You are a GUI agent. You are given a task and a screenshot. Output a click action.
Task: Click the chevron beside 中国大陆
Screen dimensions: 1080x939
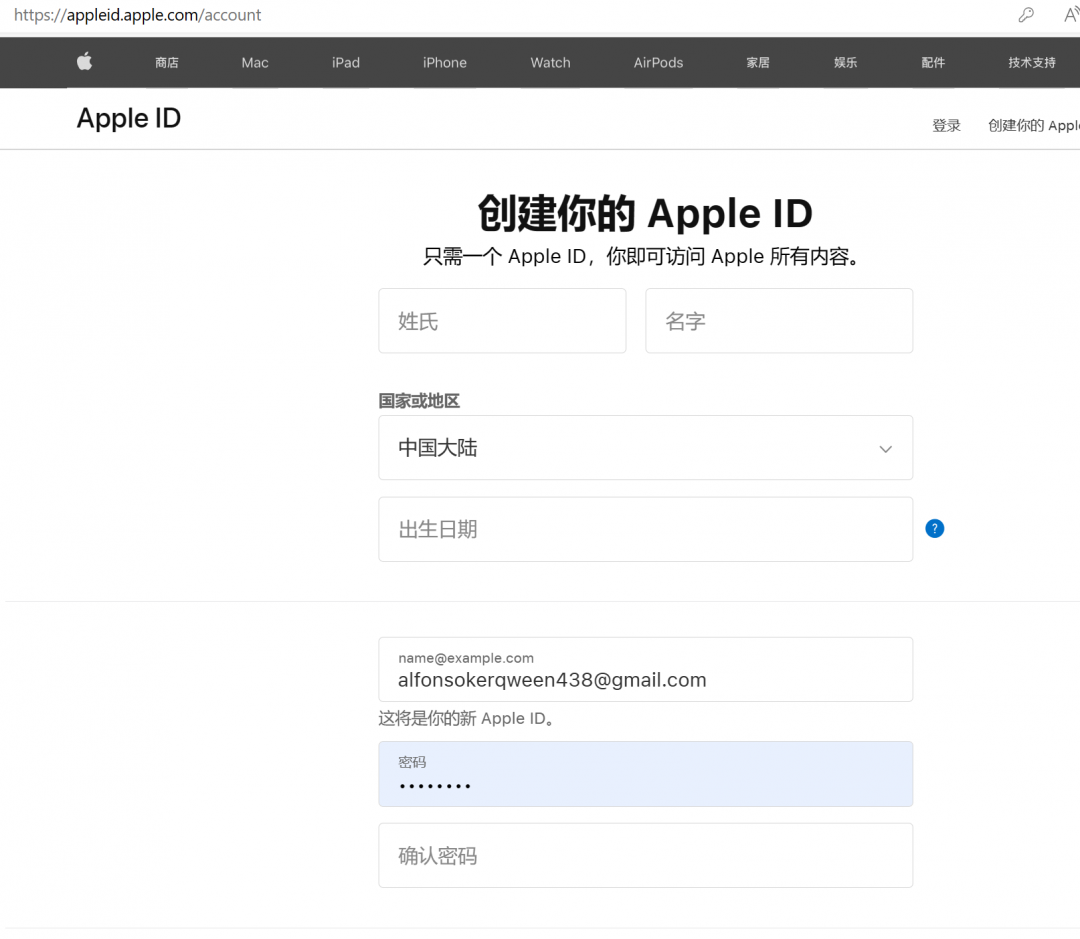point(885,449)
